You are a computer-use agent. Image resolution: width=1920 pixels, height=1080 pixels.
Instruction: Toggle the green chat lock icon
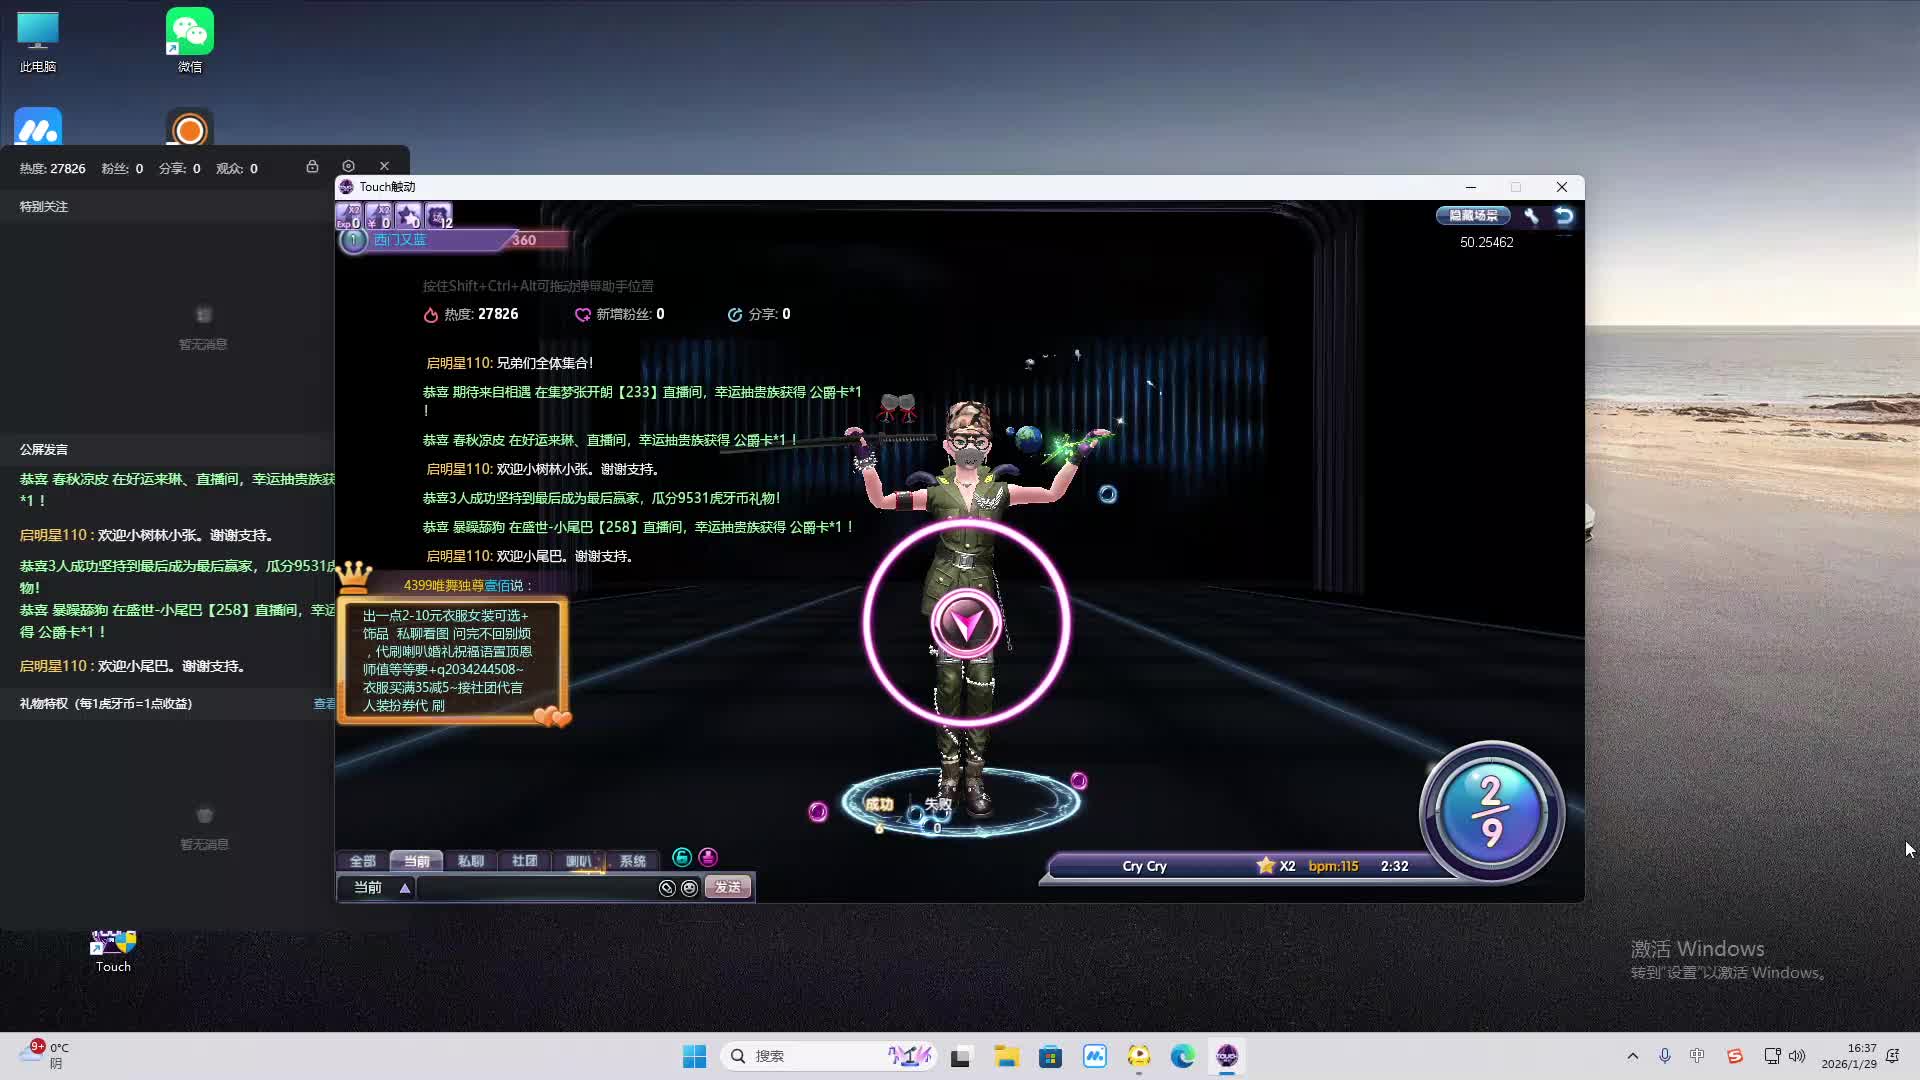click(x=682, y=857)
